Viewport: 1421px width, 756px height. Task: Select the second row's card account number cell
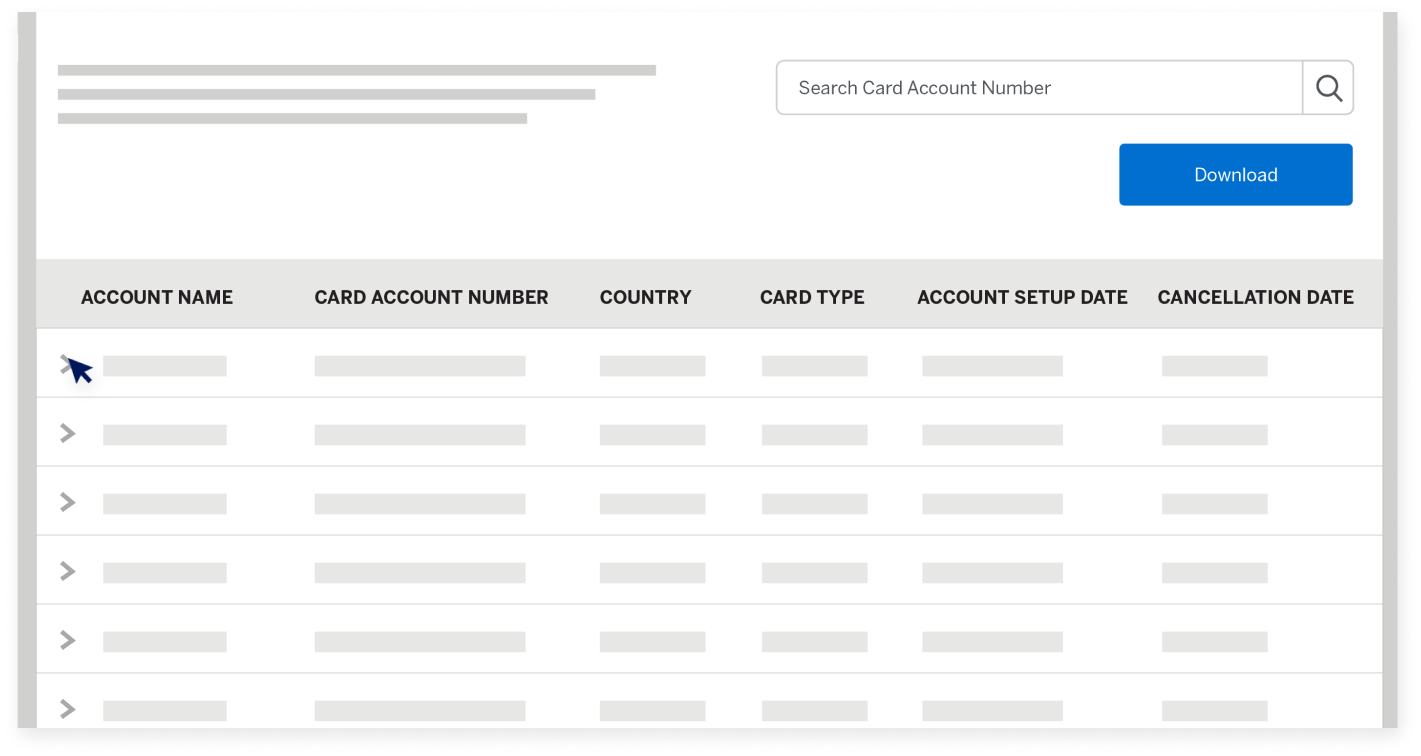pyautogui.click(x=420, y=435)
